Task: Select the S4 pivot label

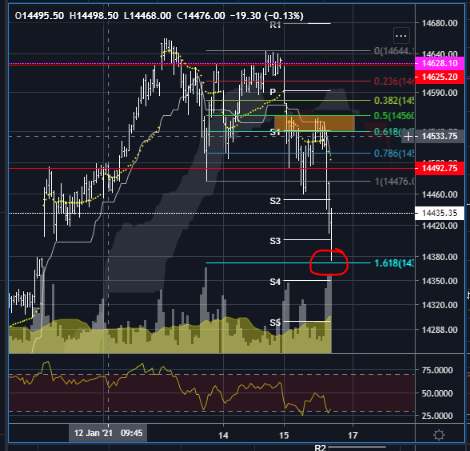Action: [x=275, y=282]
